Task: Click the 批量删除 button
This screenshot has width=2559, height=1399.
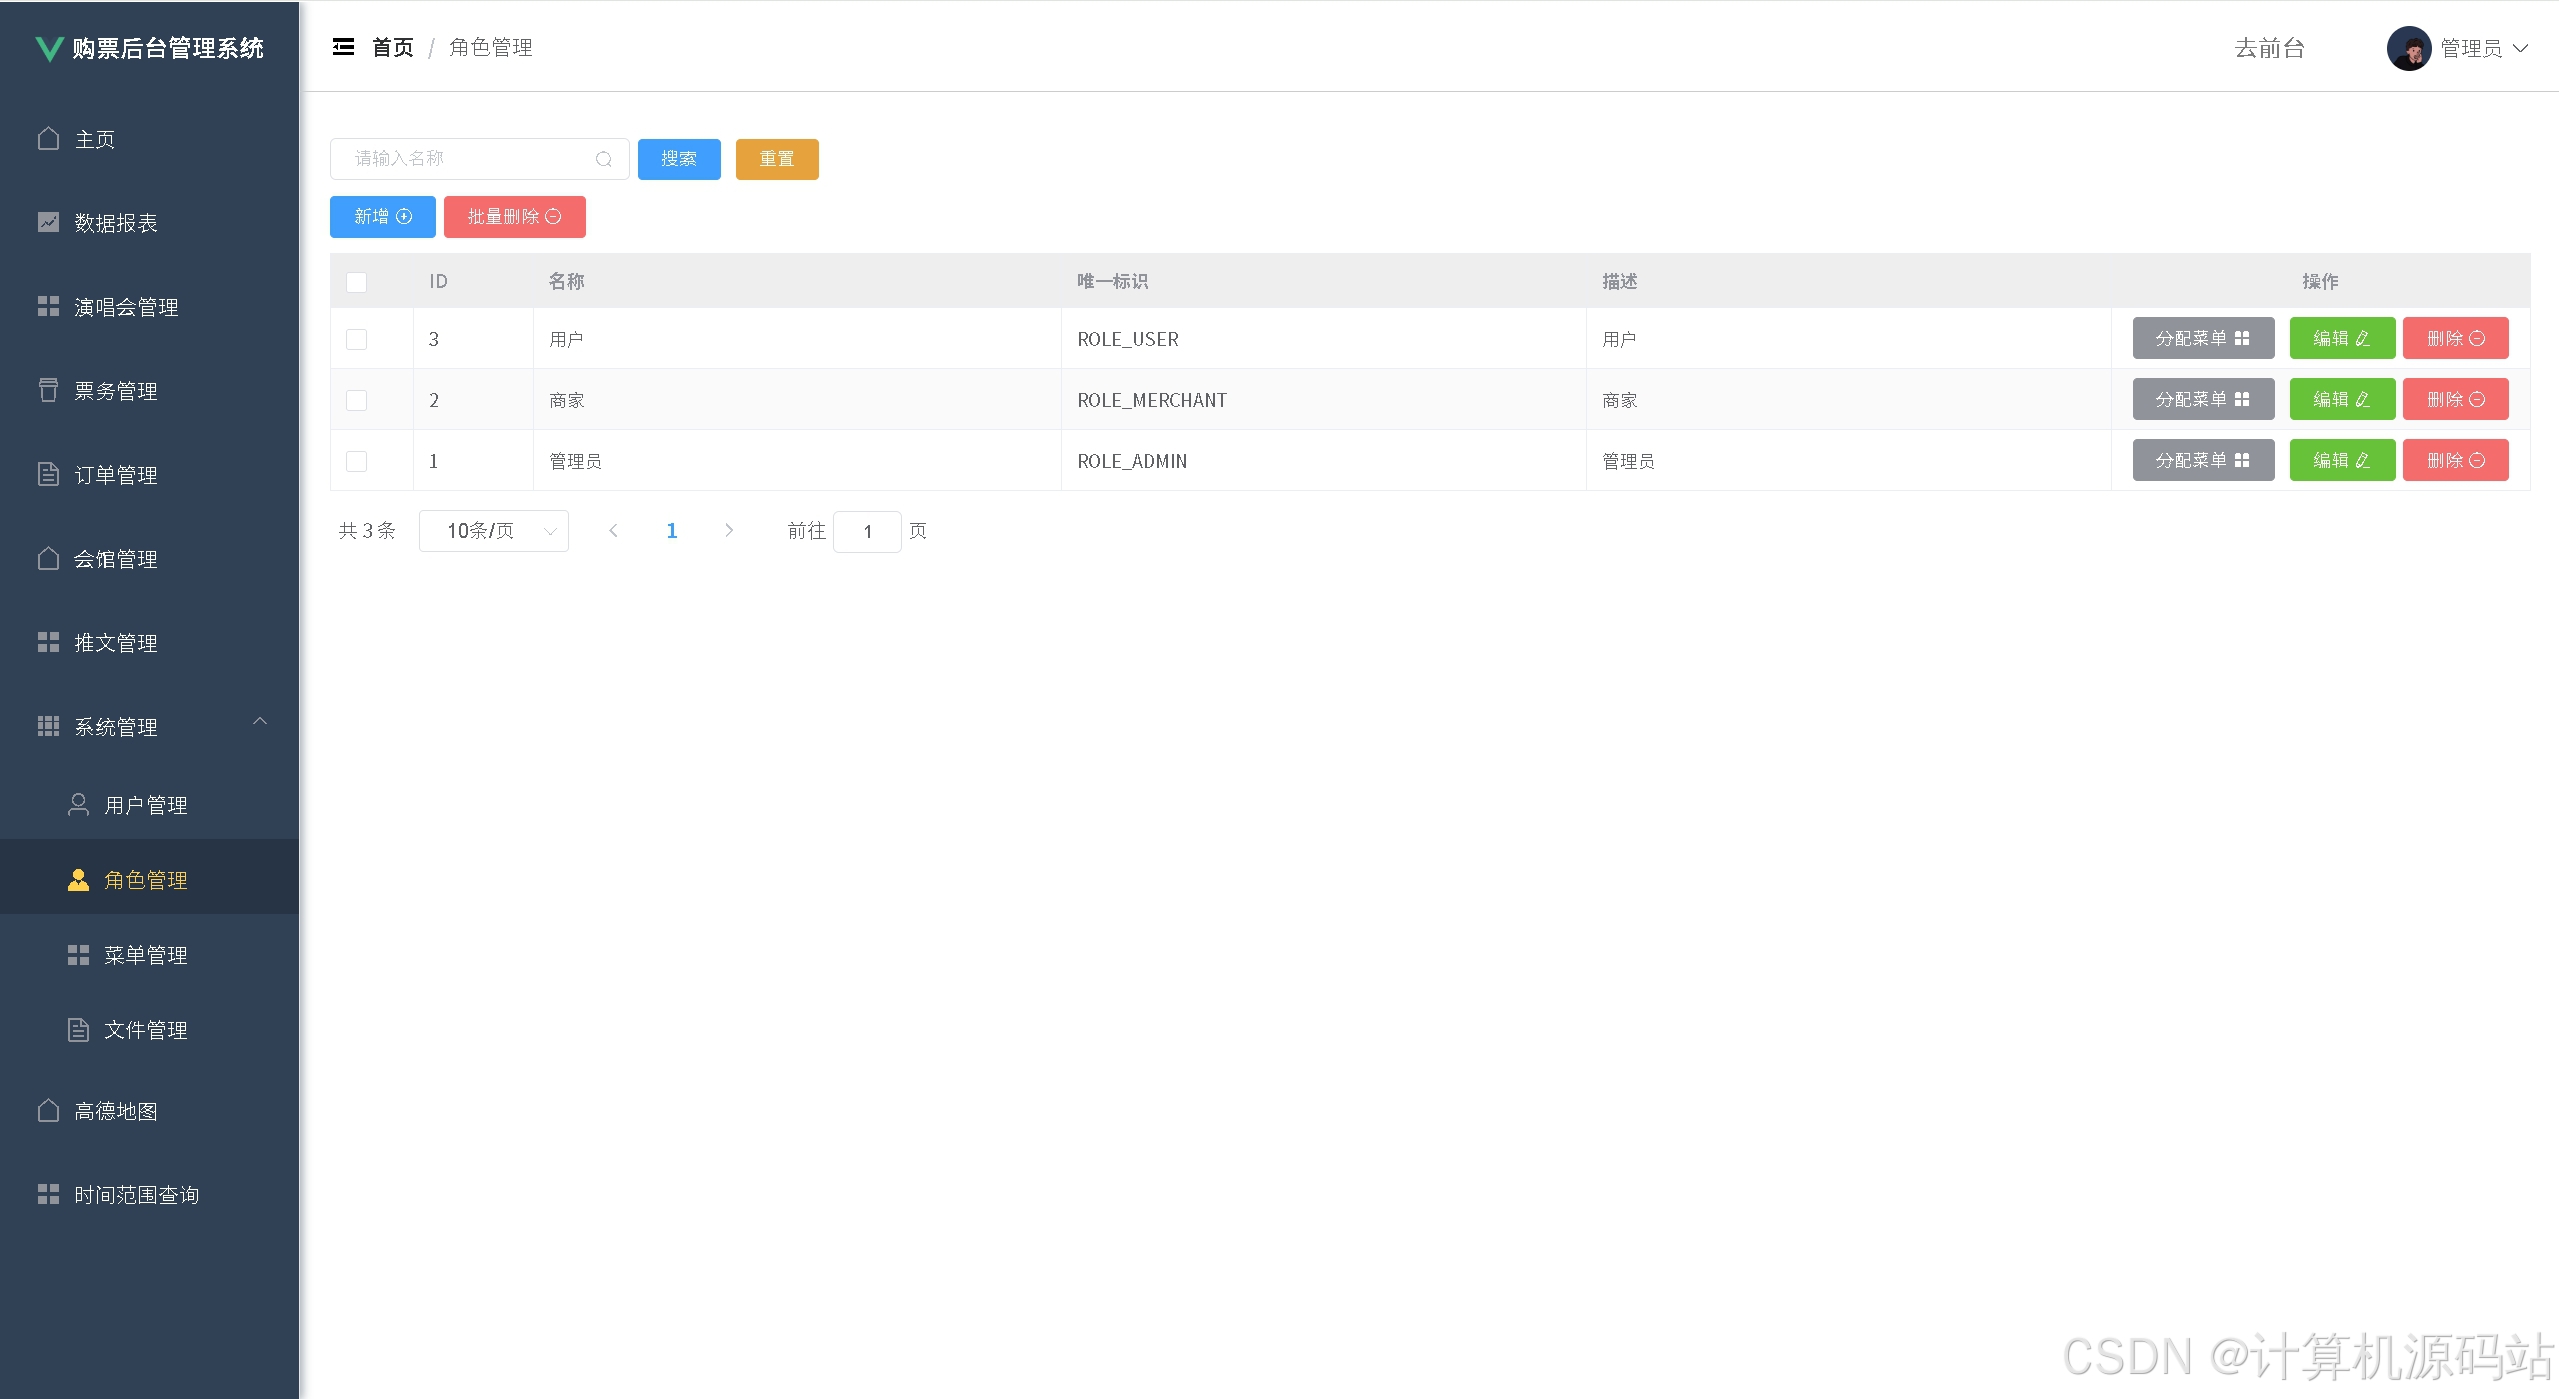Action: [x=515, y=217]
